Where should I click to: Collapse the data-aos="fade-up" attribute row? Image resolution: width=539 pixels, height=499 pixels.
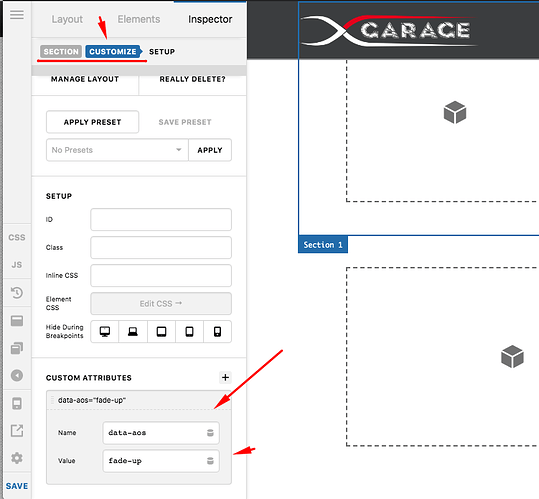139,400
